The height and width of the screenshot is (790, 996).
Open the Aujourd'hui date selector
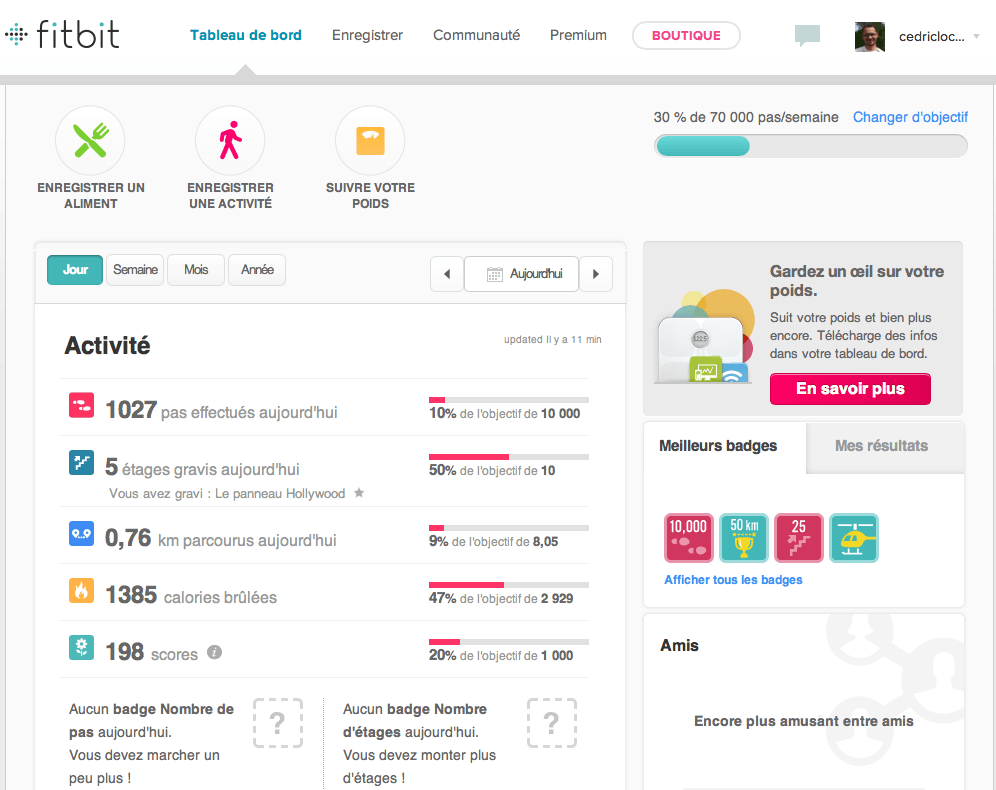[x=522, y=274]
